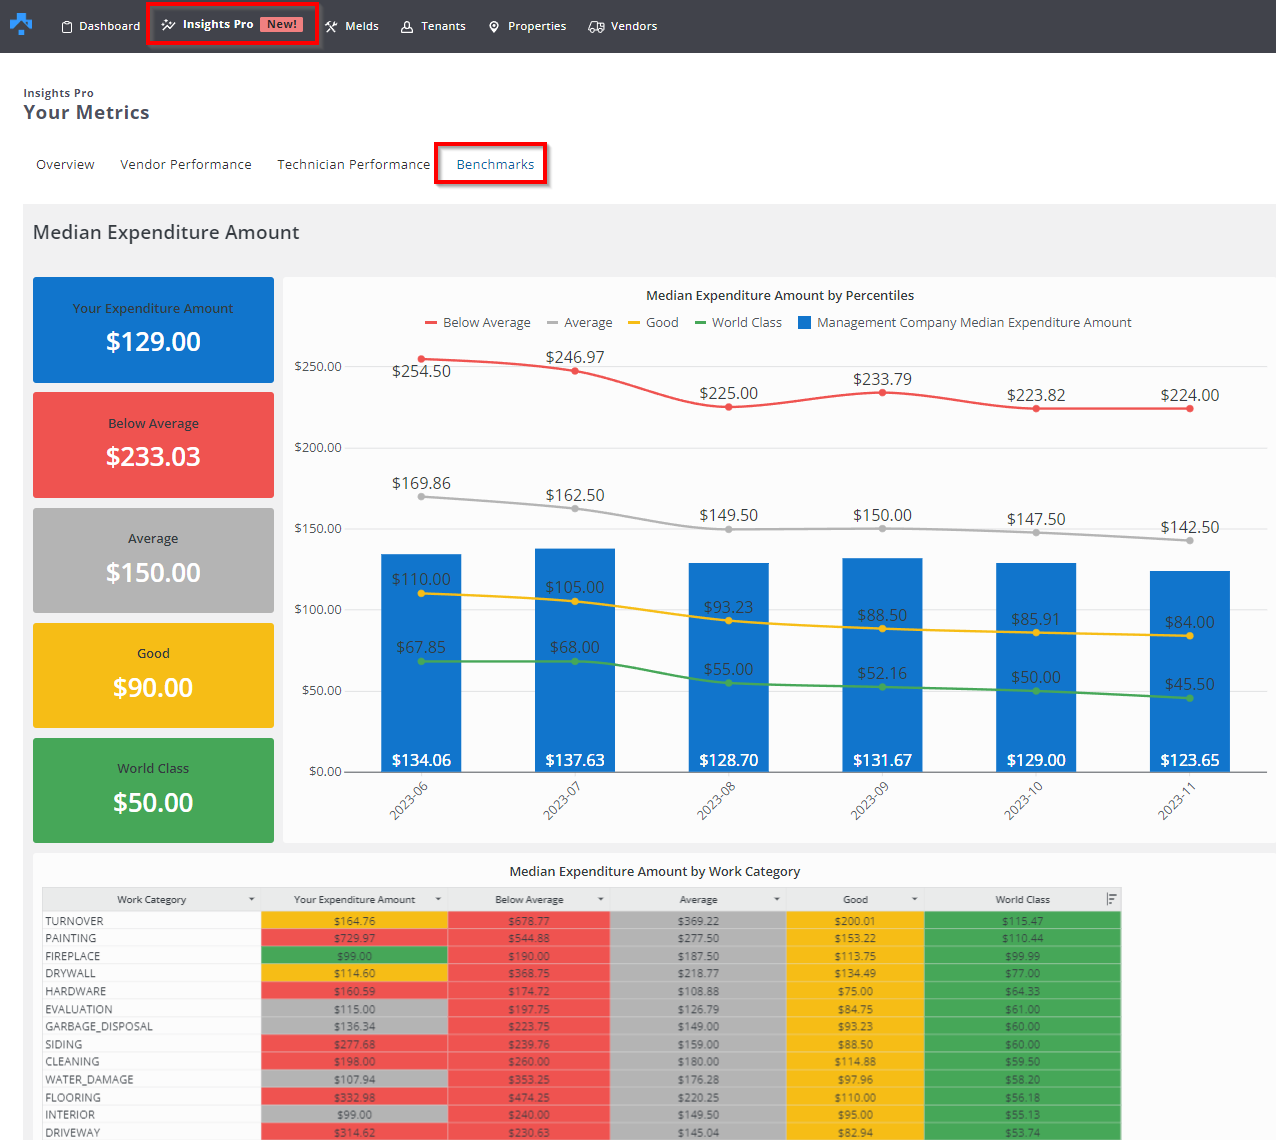Toggle the Below Average legend series

pos(478,323)
